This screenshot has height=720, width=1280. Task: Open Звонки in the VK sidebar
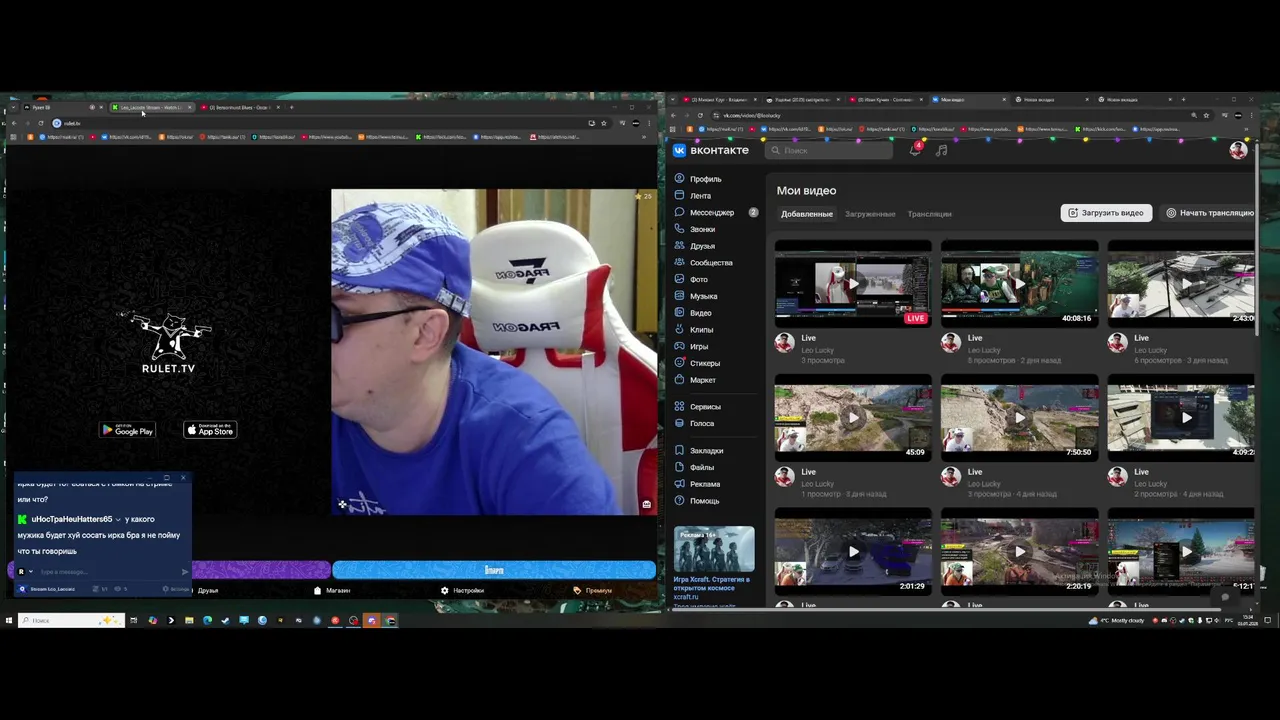[695, 229]
